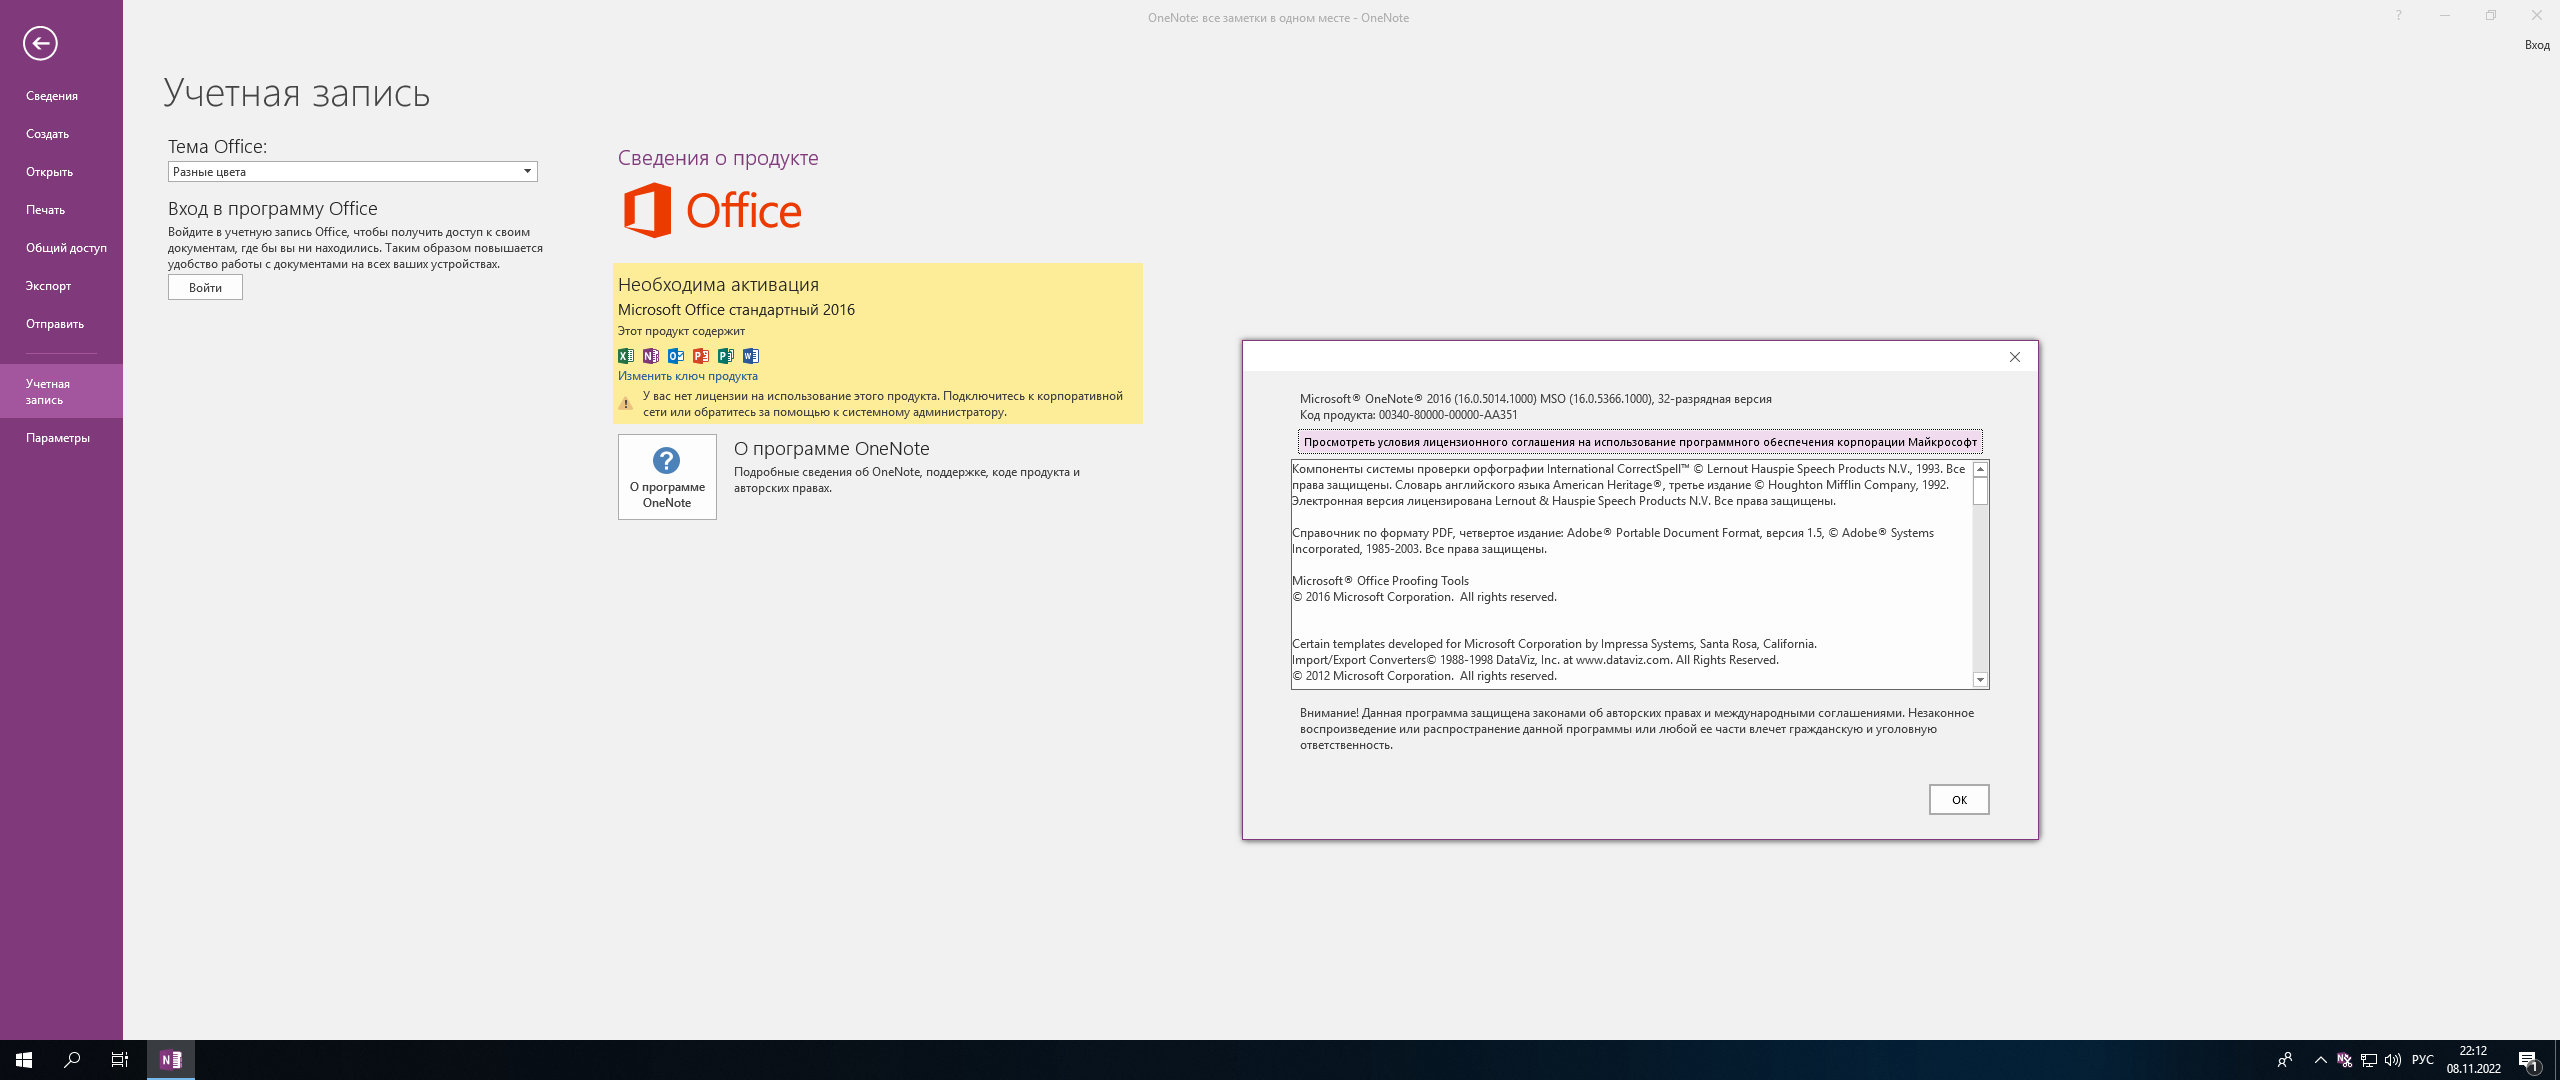Open the Открыть menu item

tap(61, 172)
